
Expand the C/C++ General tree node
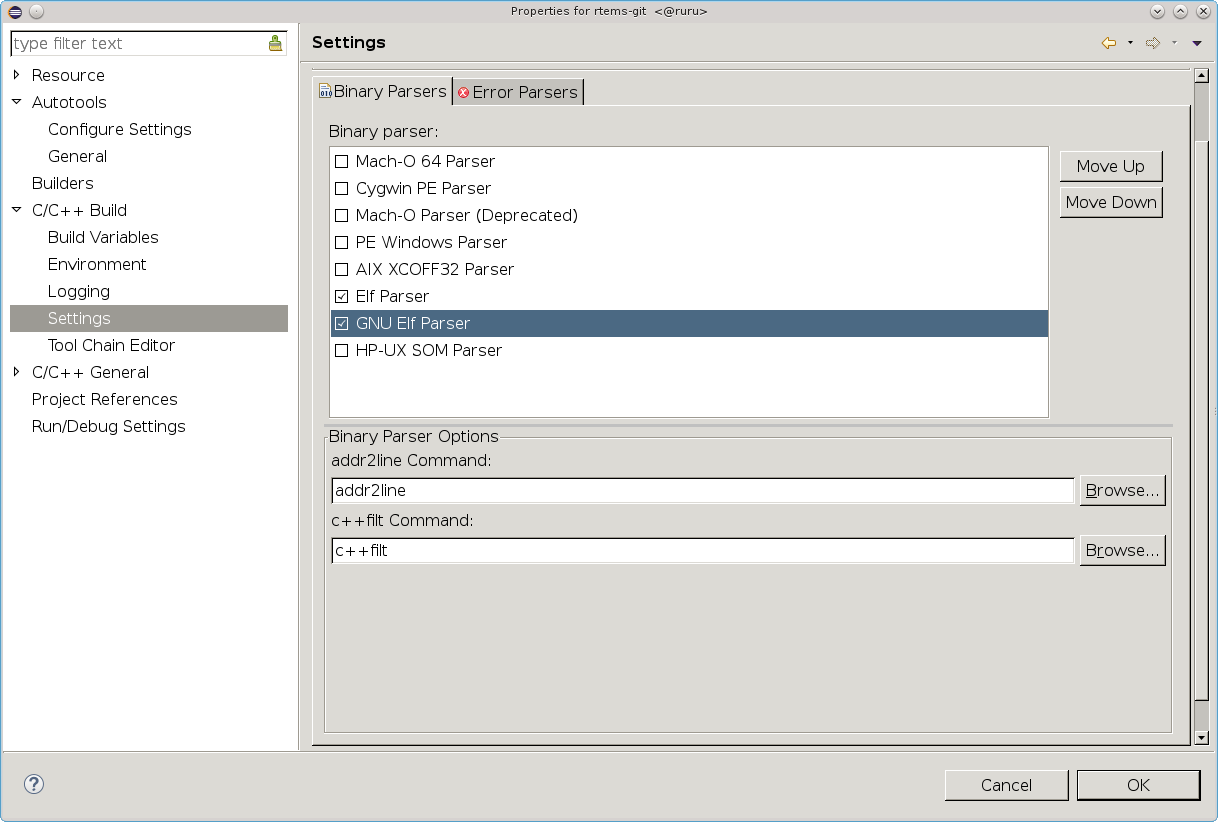[x=16, y=372]
